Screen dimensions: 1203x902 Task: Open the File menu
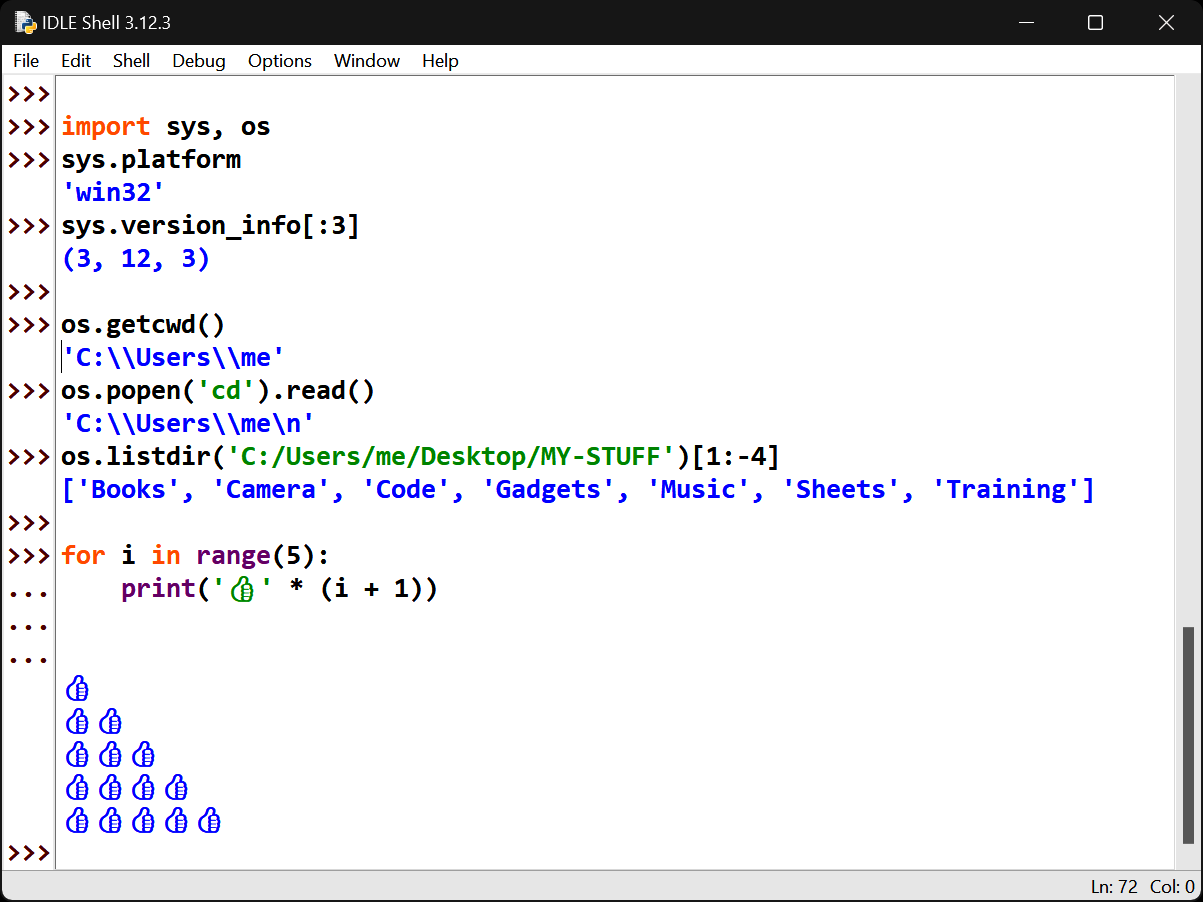pyautogui.click(x=26, y=61)
